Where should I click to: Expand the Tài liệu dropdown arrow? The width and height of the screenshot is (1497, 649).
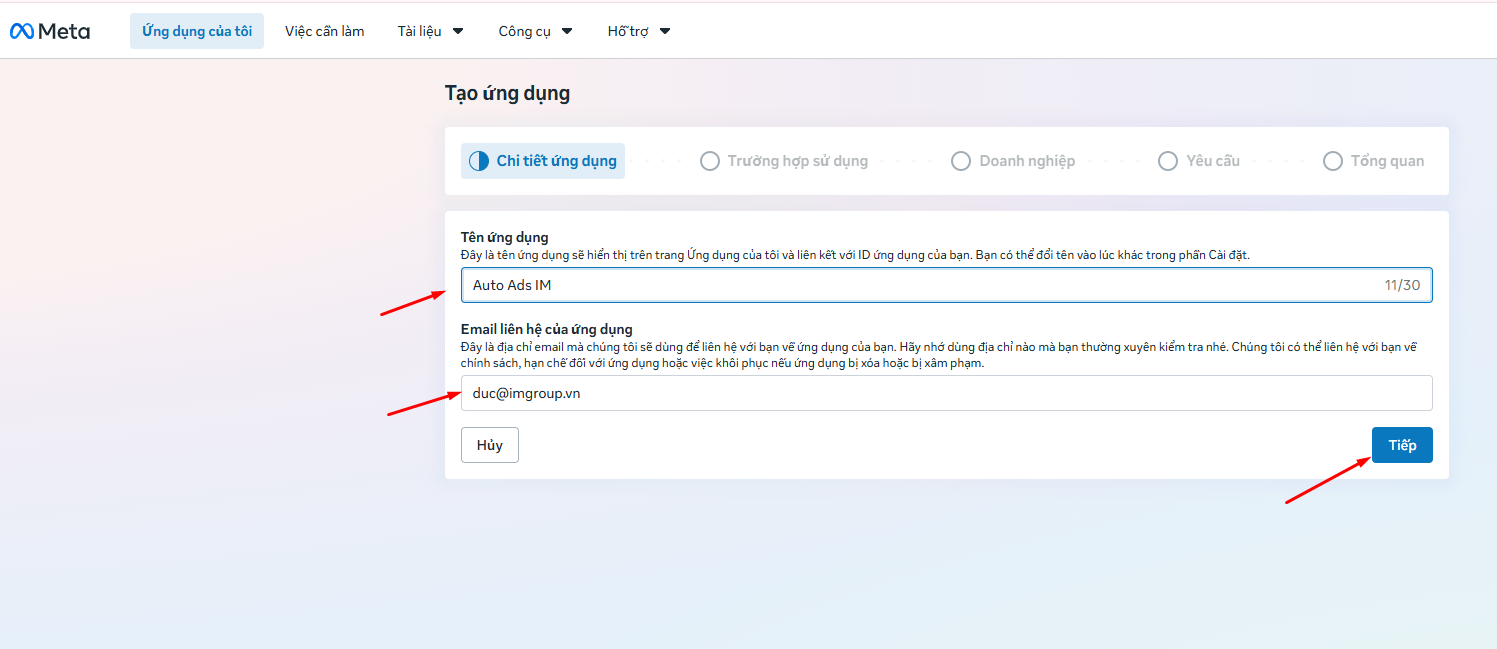458,31
